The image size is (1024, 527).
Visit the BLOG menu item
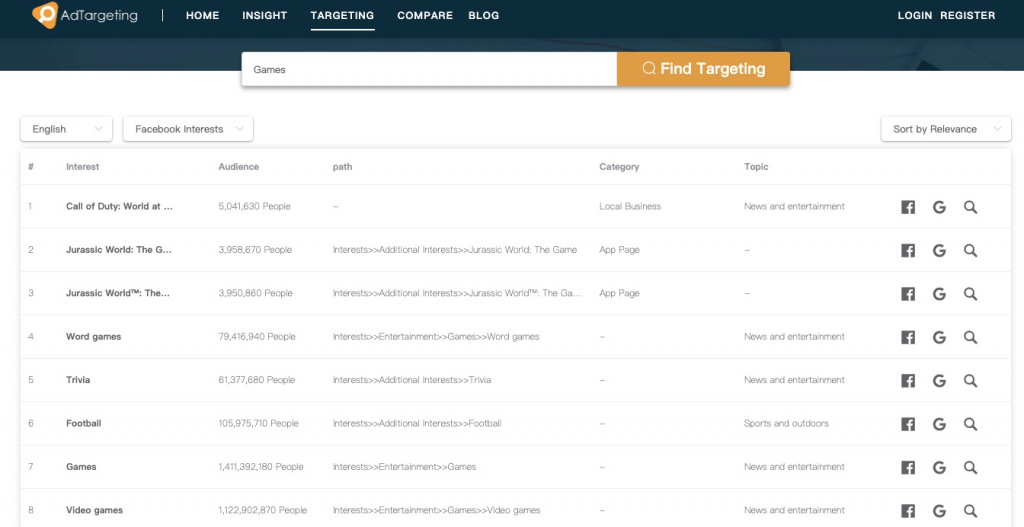pos(484,16)
